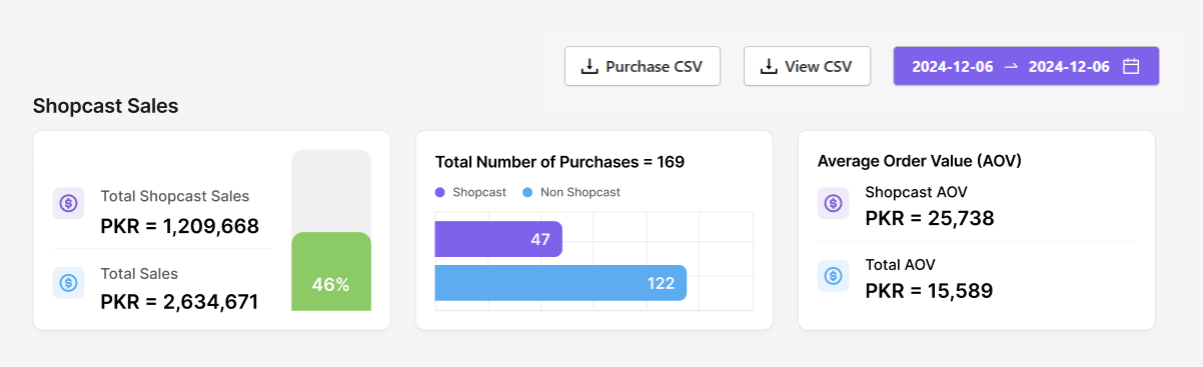Toggle the Non Shopcast legend series

tap(572, 192)
